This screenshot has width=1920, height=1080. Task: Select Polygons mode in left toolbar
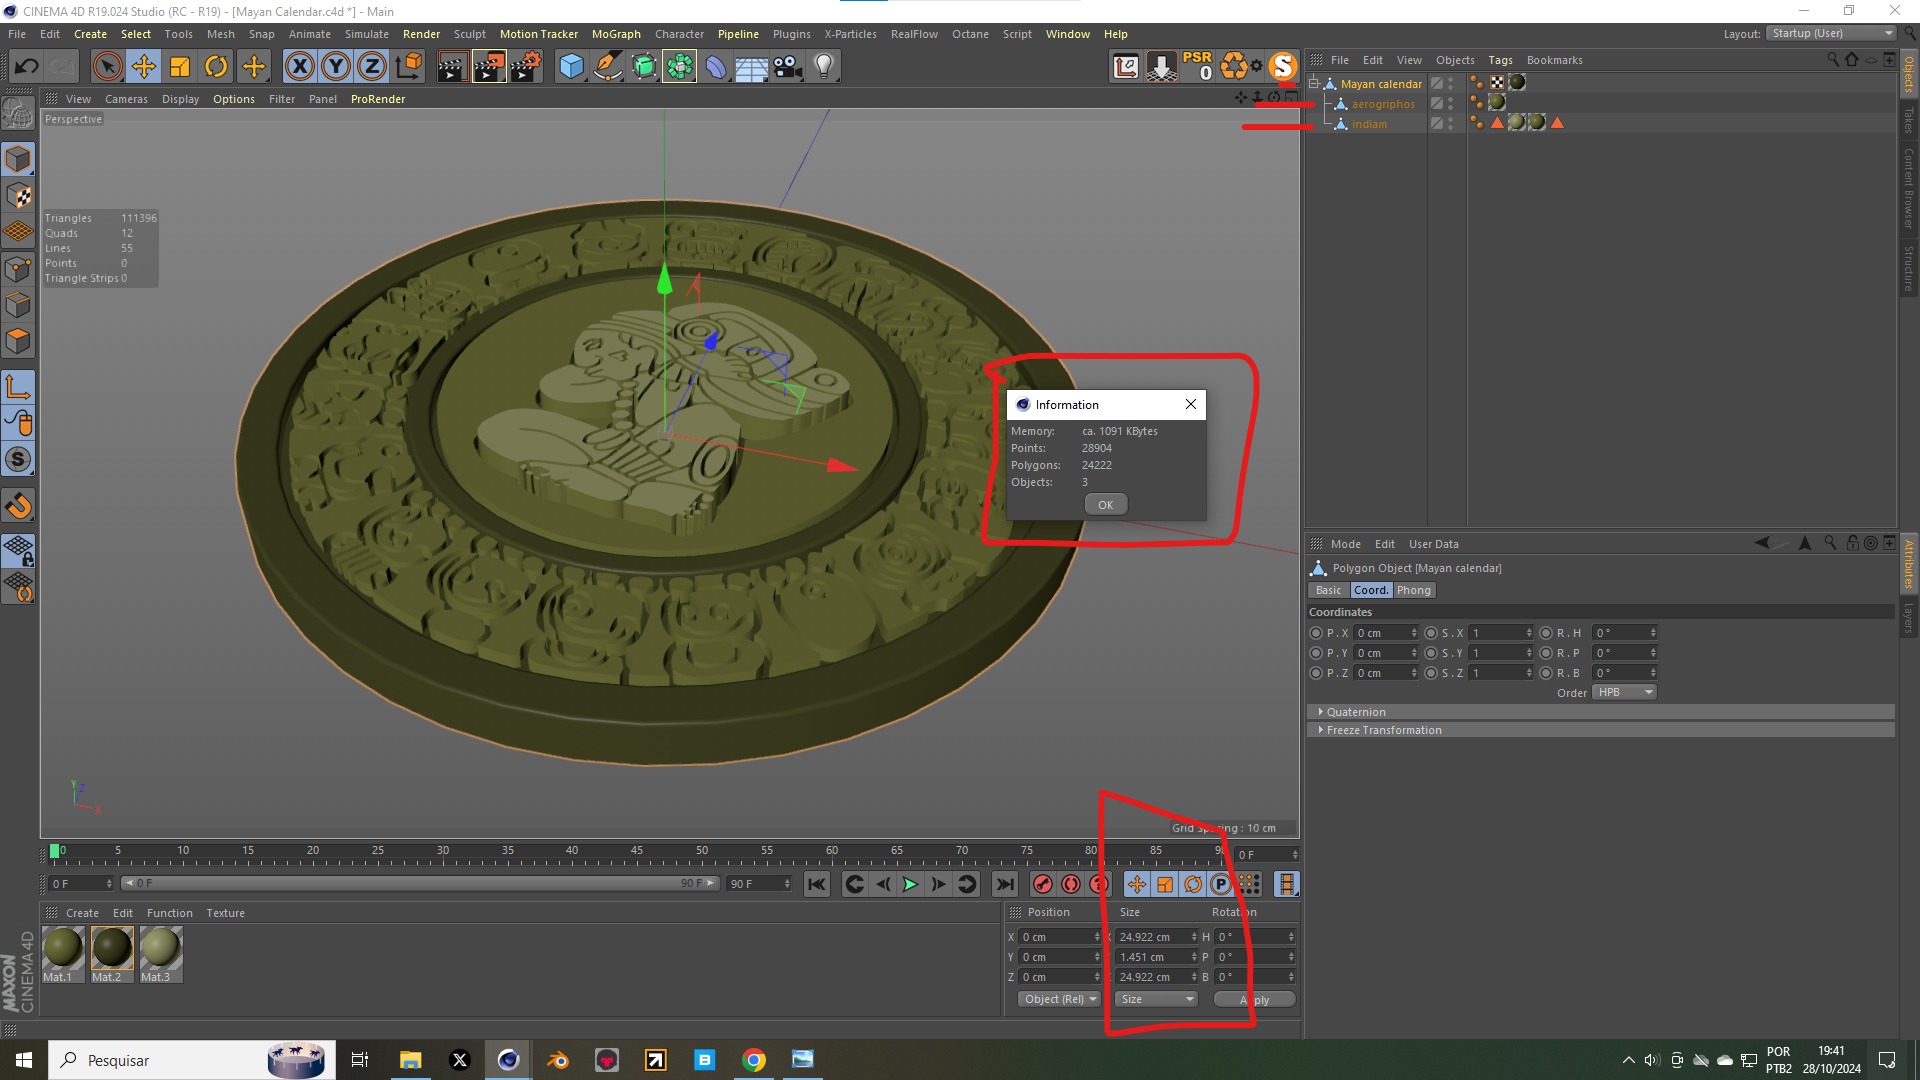pos(18,341)
